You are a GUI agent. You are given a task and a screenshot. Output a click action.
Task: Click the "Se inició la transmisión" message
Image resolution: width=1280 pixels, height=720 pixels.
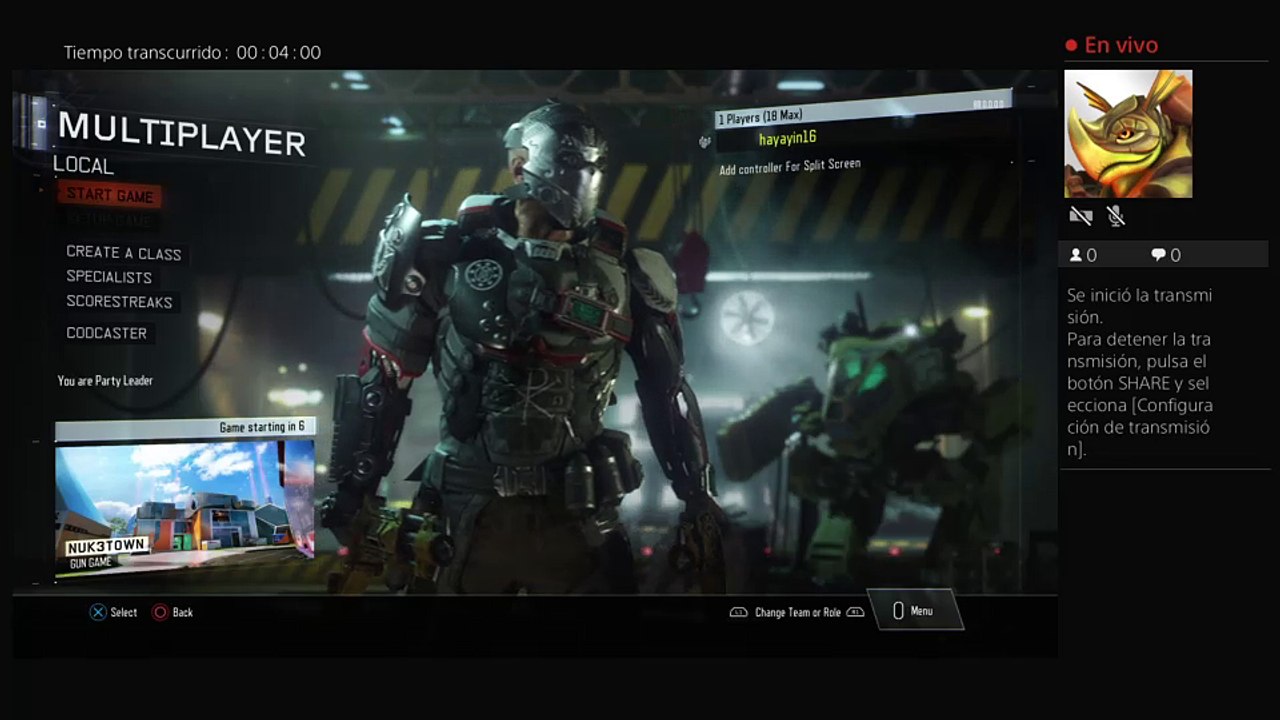[1139, 306]
